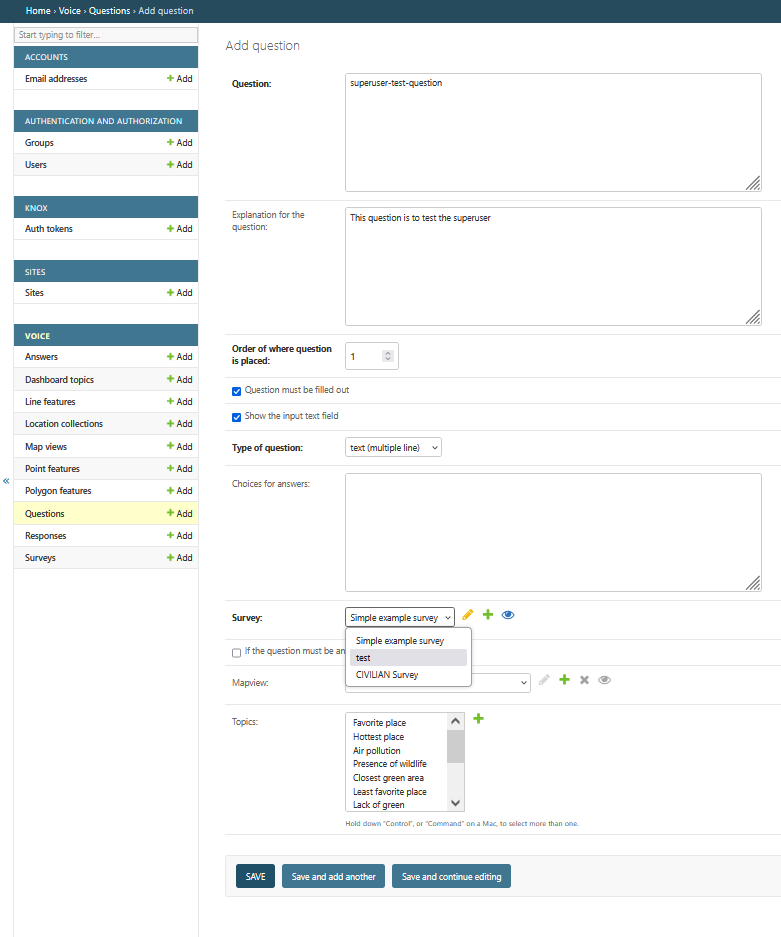The width and height of the screenshot is (781, 937).
Task: Go to Dashboard topics in sidebar
Action: (59, 380)
